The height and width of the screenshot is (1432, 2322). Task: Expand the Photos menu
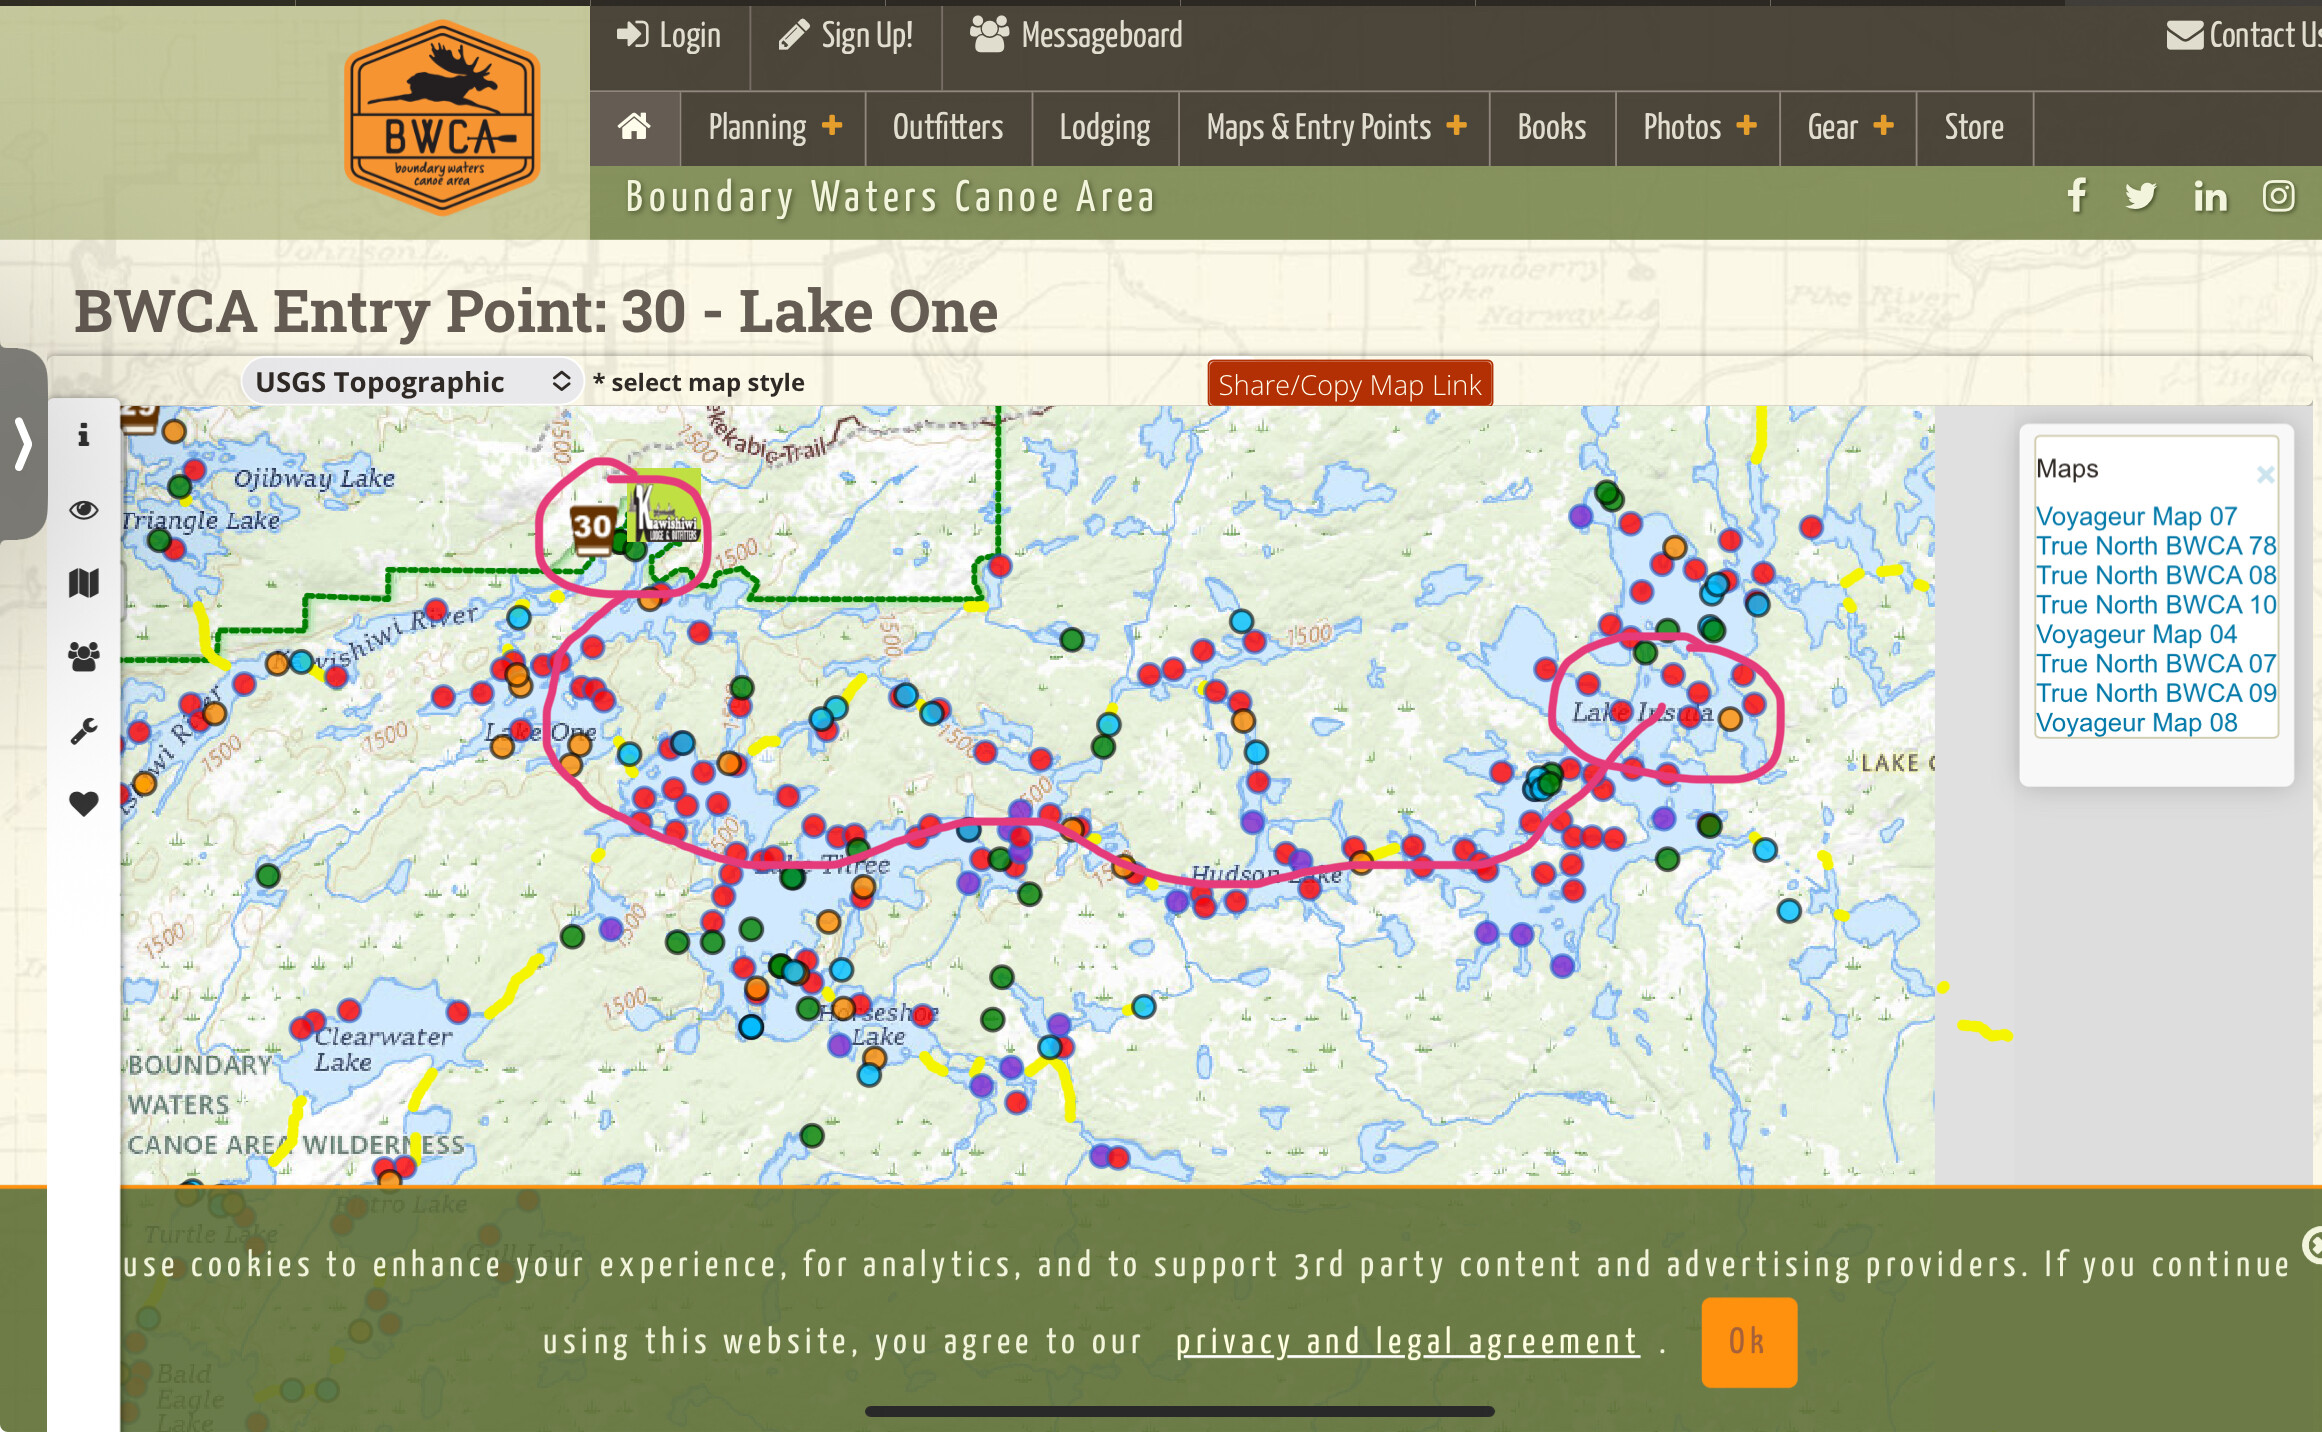(x=1698, y=128)
